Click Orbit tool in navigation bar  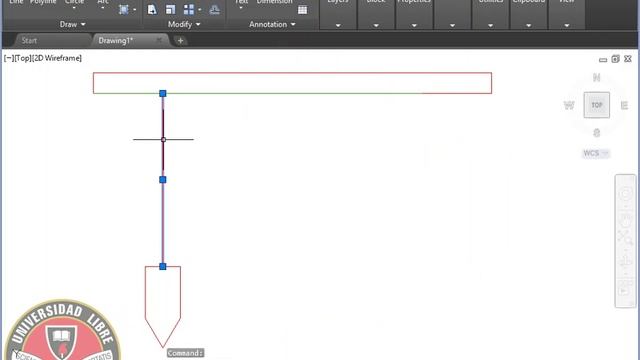[625, 260]
